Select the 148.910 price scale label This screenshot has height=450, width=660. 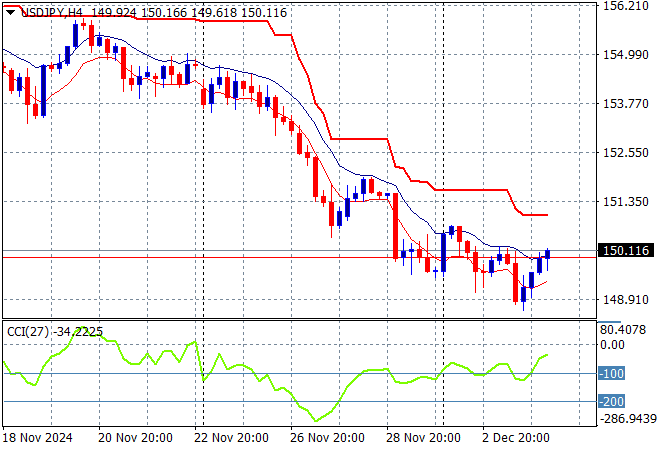(x=626, y=299)
